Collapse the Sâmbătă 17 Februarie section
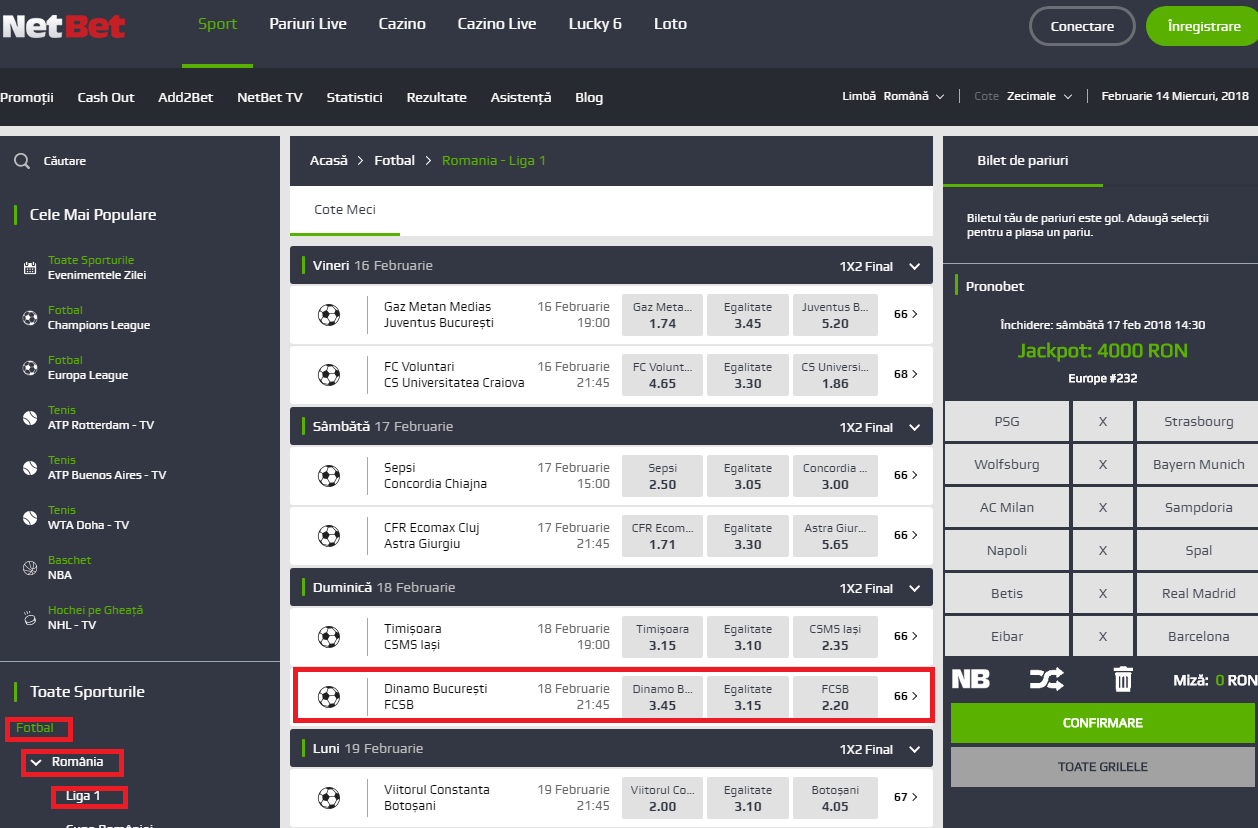 pyautogui.click(x=914, y=428)
